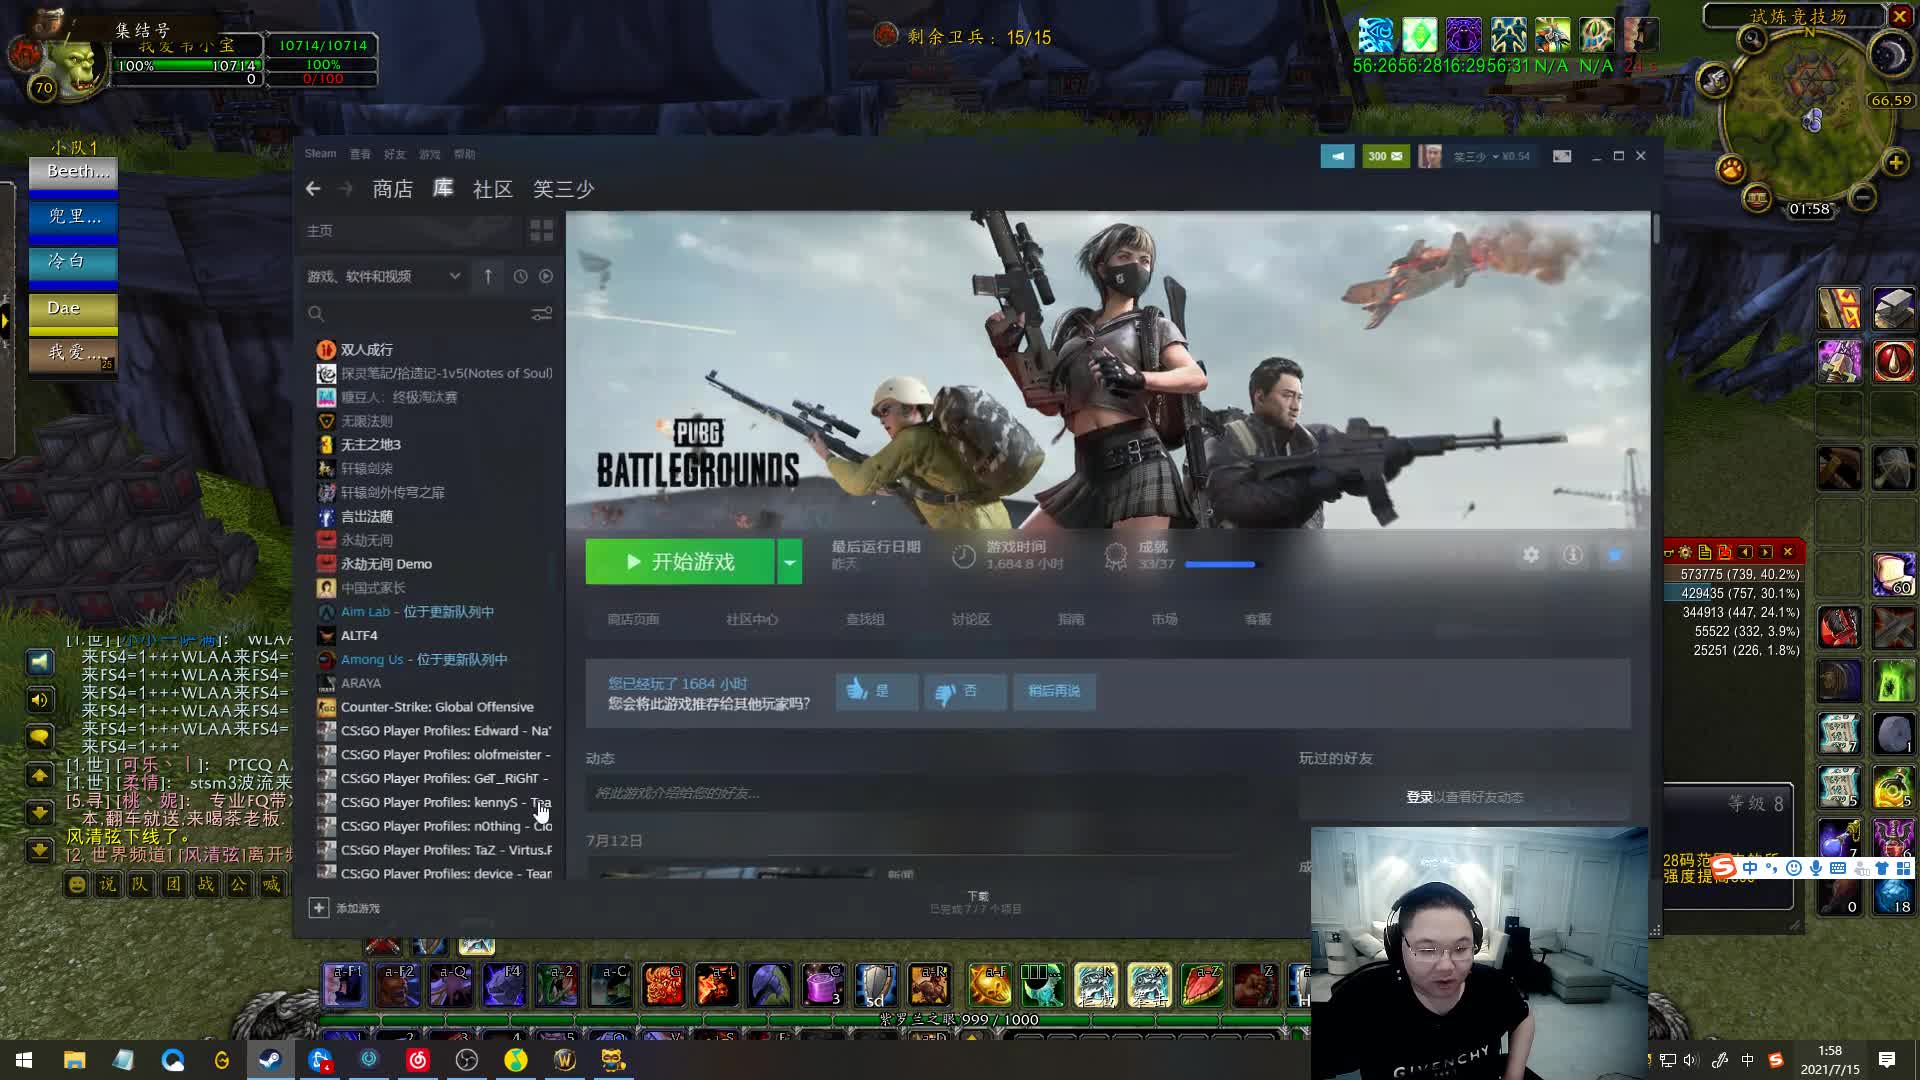Zoom in the WoW minimap with plus
This screenshot has height=1080, width=1920.
tap(1895, 163)
